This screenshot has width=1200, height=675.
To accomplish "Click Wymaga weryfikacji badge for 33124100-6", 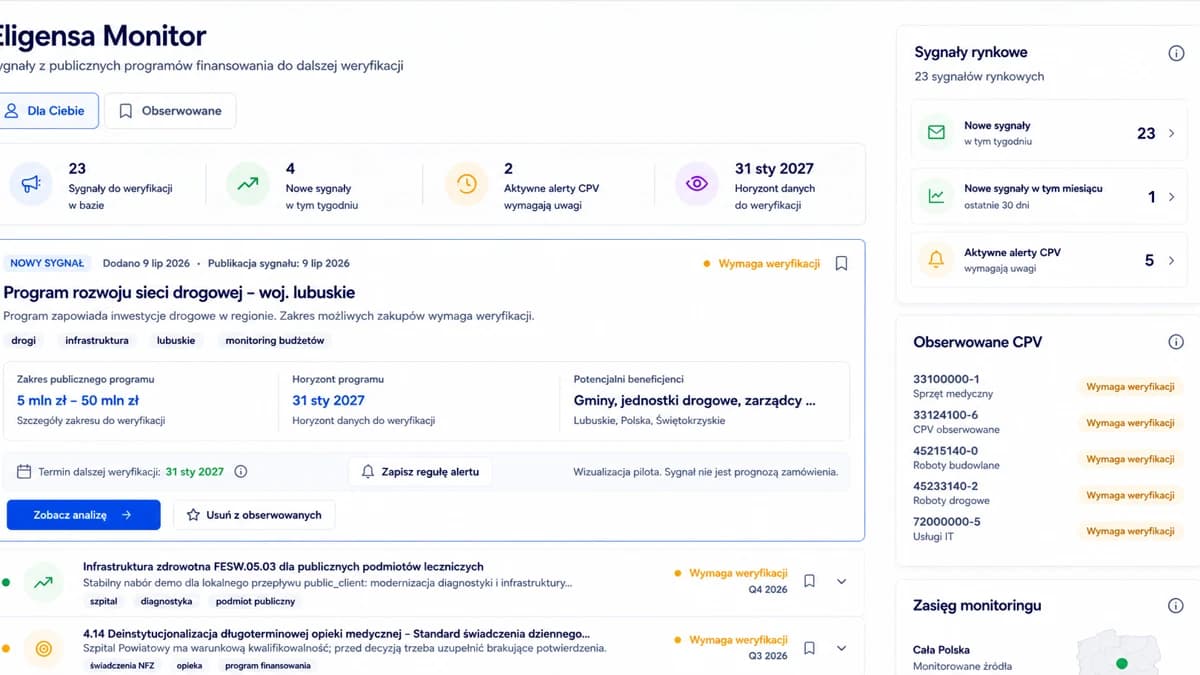I will [x=1130, y=423].
